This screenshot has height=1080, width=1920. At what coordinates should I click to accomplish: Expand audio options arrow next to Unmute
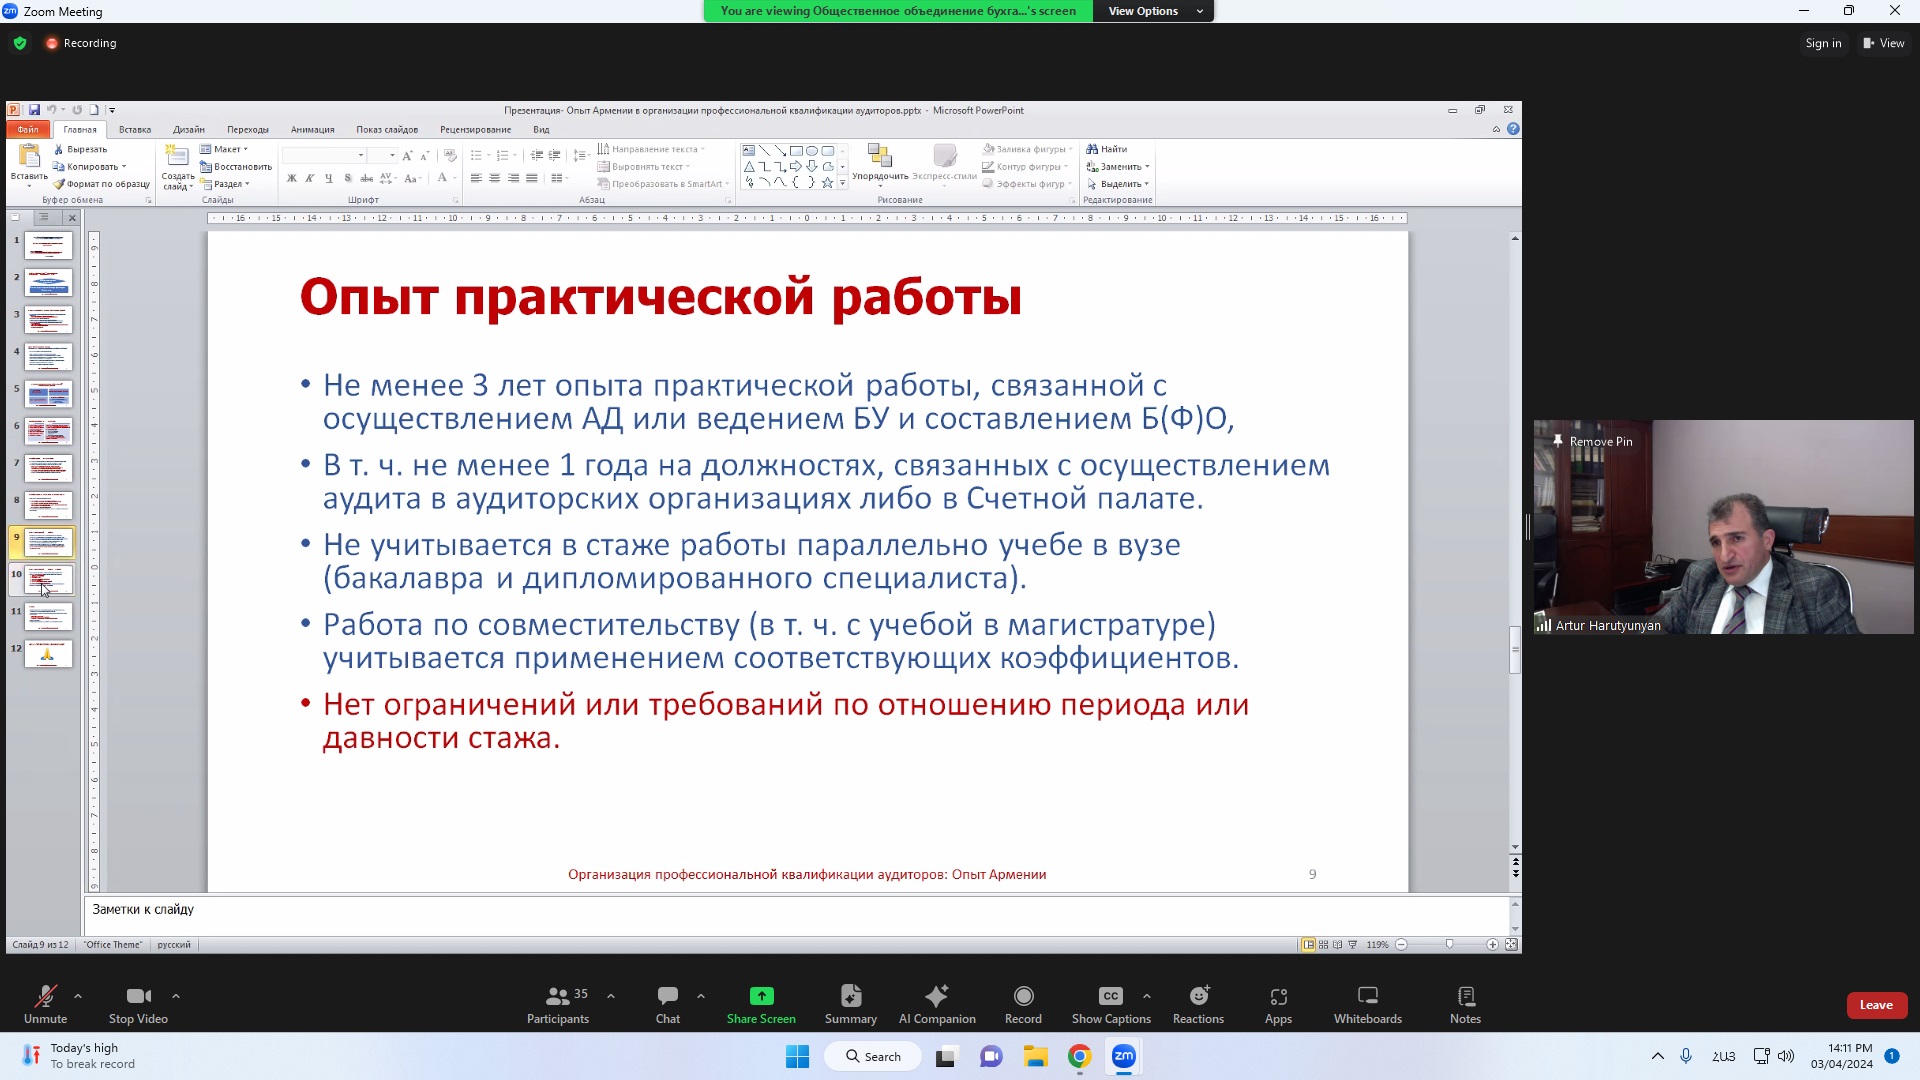(78, 996)
